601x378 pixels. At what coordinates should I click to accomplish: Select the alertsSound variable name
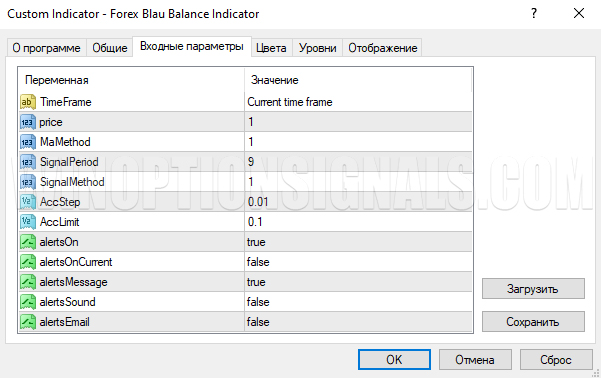pos(67,302)
